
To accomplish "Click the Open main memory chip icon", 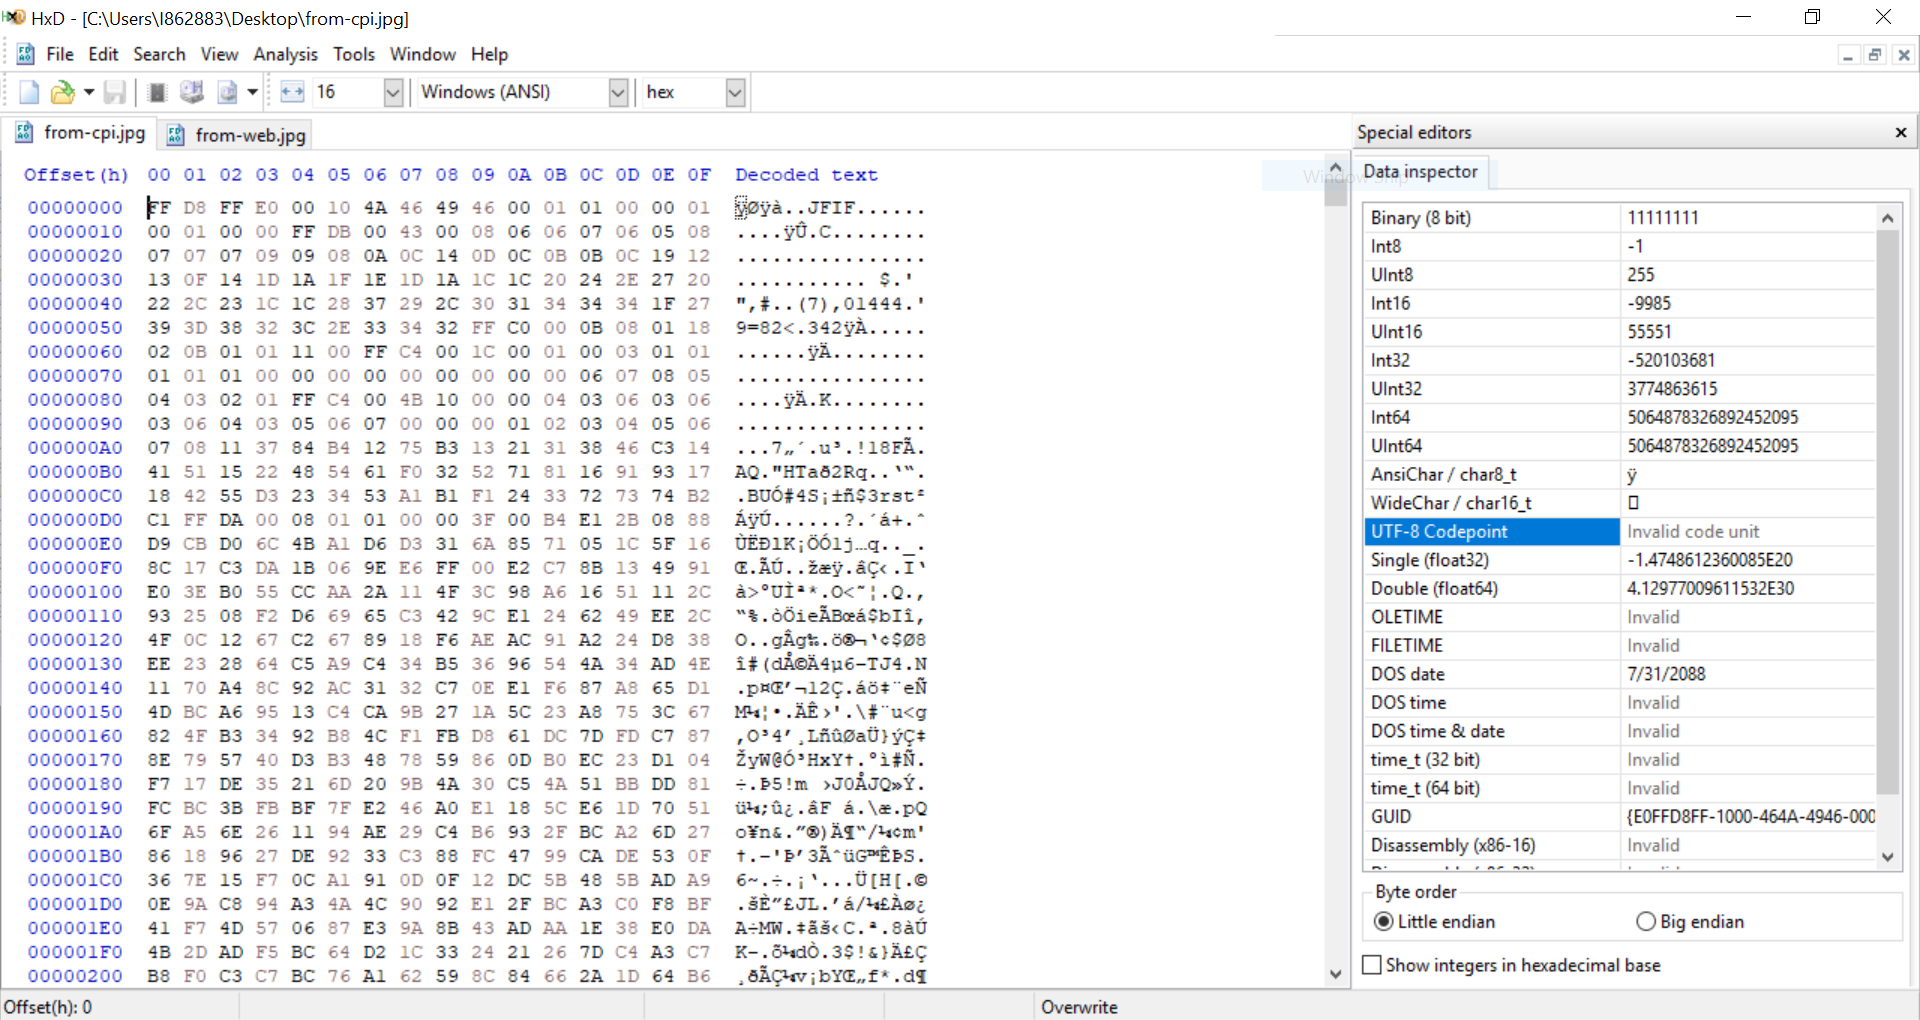I will [x=157, y=93].
